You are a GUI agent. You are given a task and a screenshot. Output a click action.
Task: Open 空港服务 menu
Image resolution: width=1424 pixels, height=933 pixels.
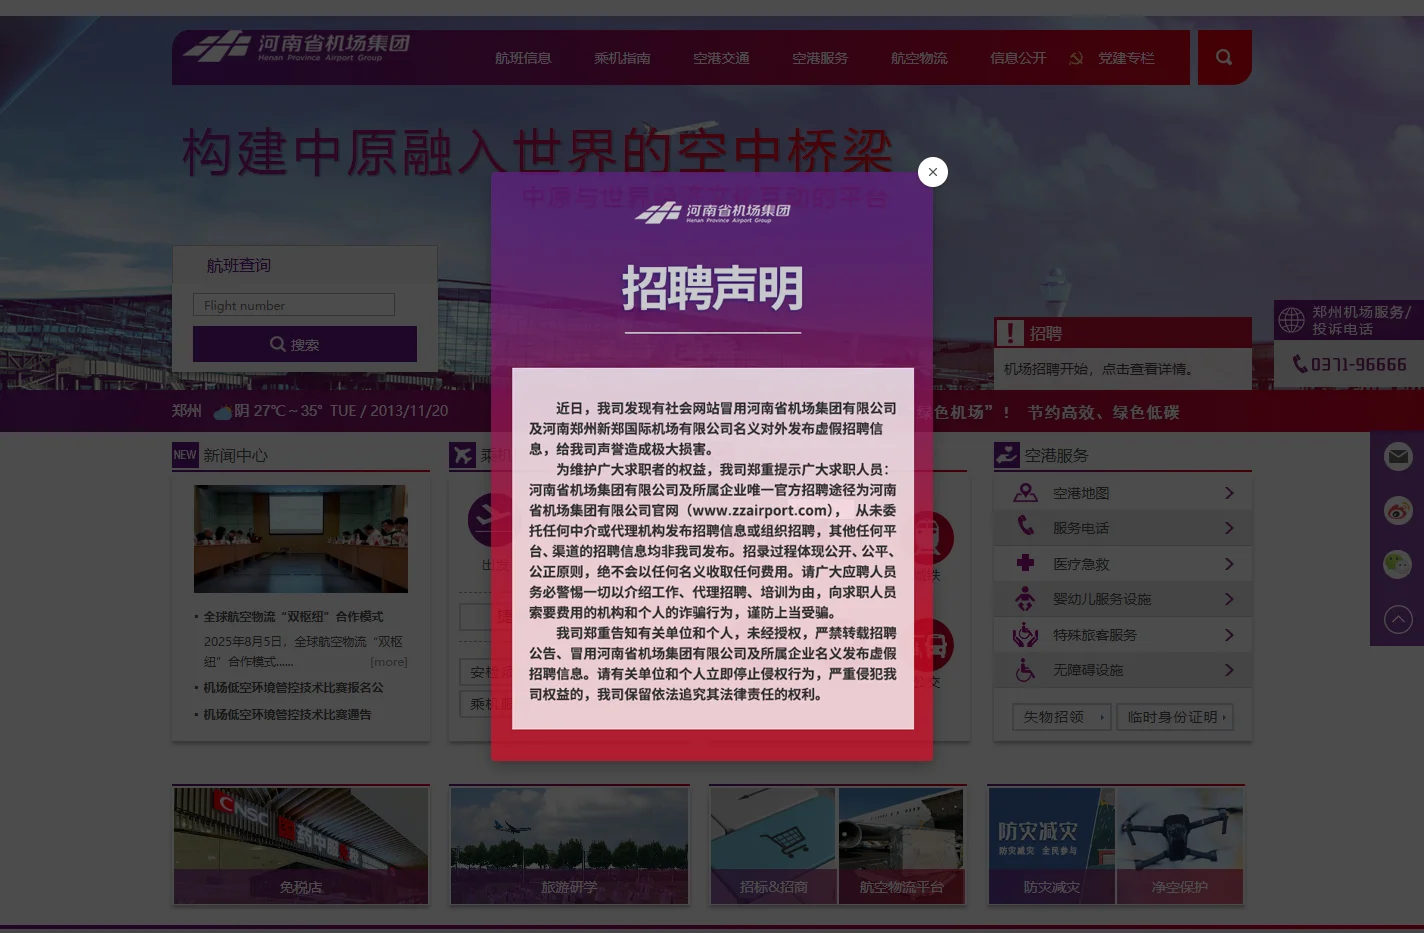coord(820,58)
